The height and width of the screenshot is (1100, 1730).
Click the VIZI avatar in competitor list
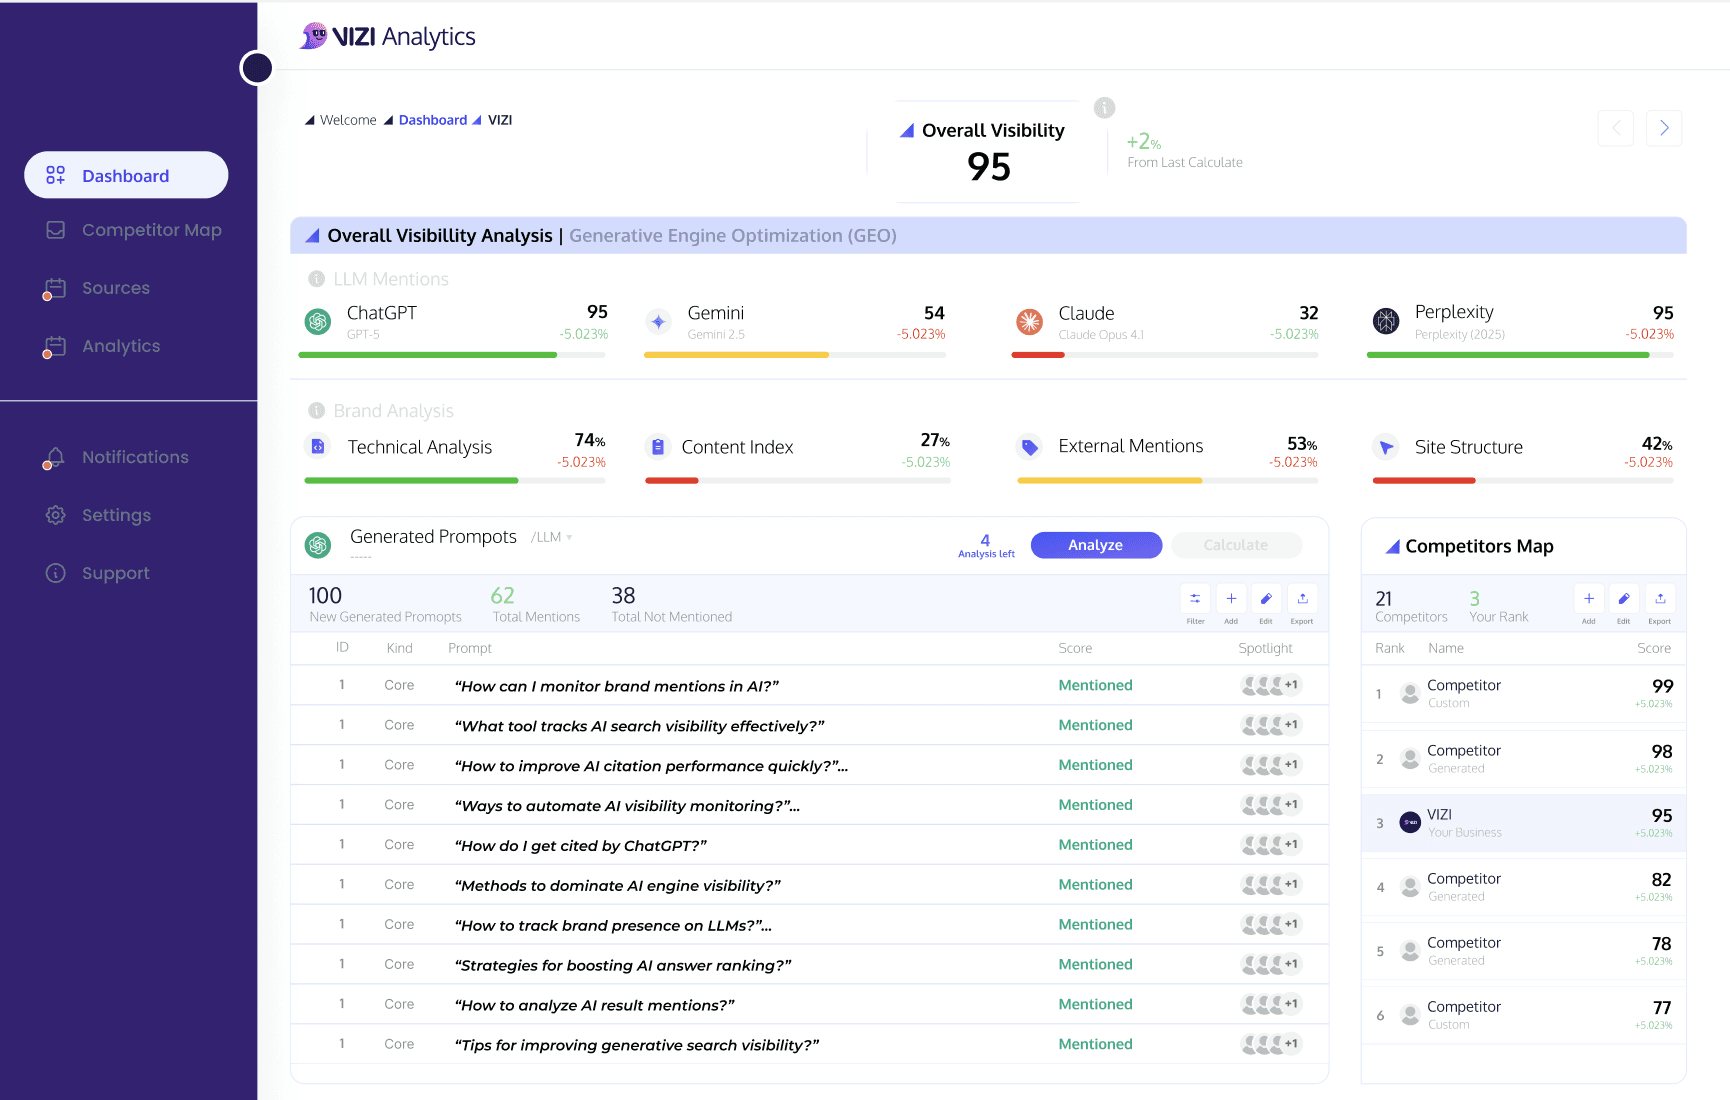coord(1410,822)
